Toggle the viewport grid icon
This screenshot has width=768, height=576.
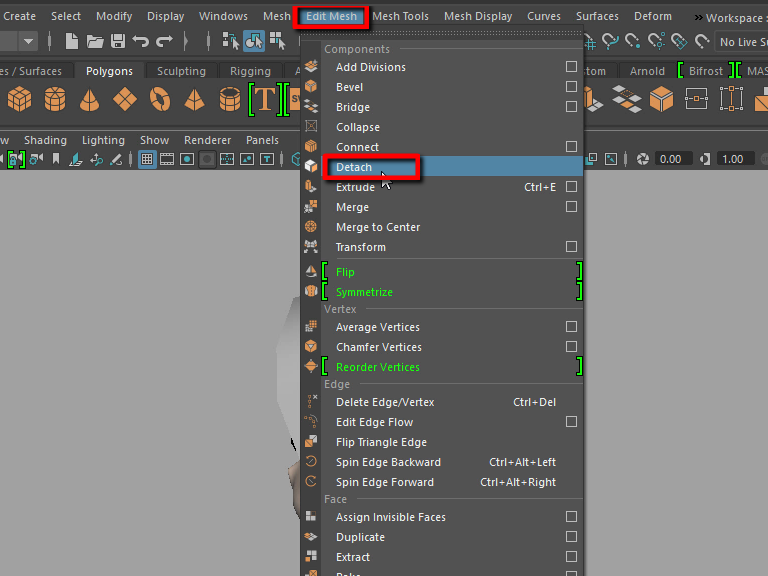click(147, 159)
